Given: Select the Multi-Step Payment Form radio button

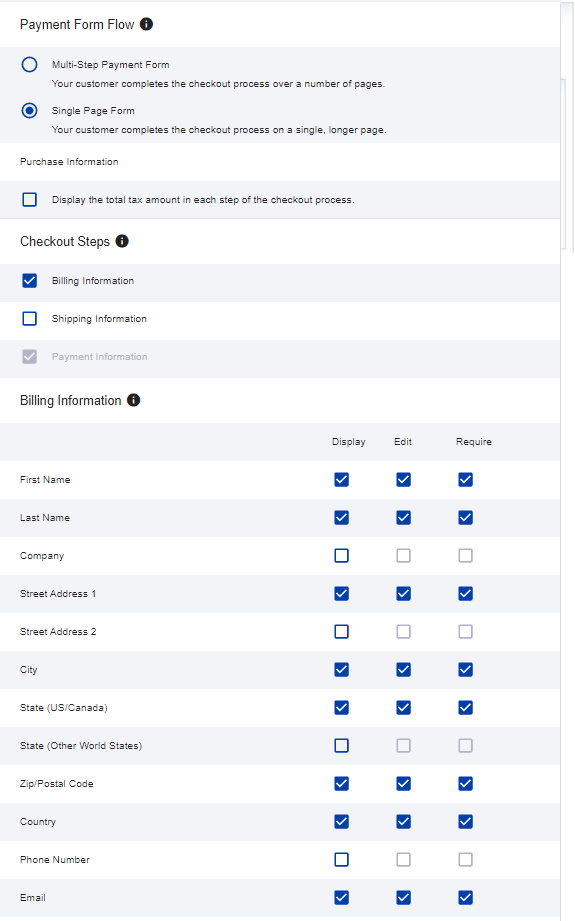Looking at the screenshot, I should point(29,65).
